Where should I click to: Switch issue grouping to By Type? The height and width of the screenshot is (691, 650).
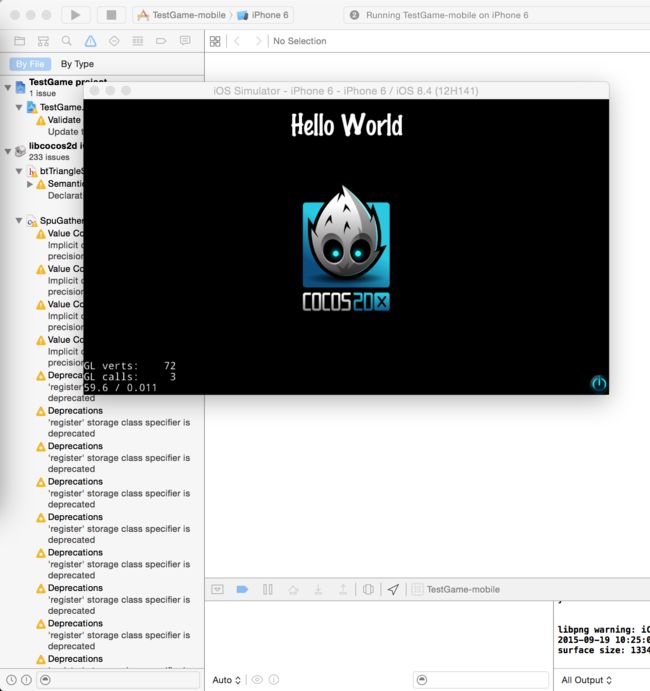point(77,64)
